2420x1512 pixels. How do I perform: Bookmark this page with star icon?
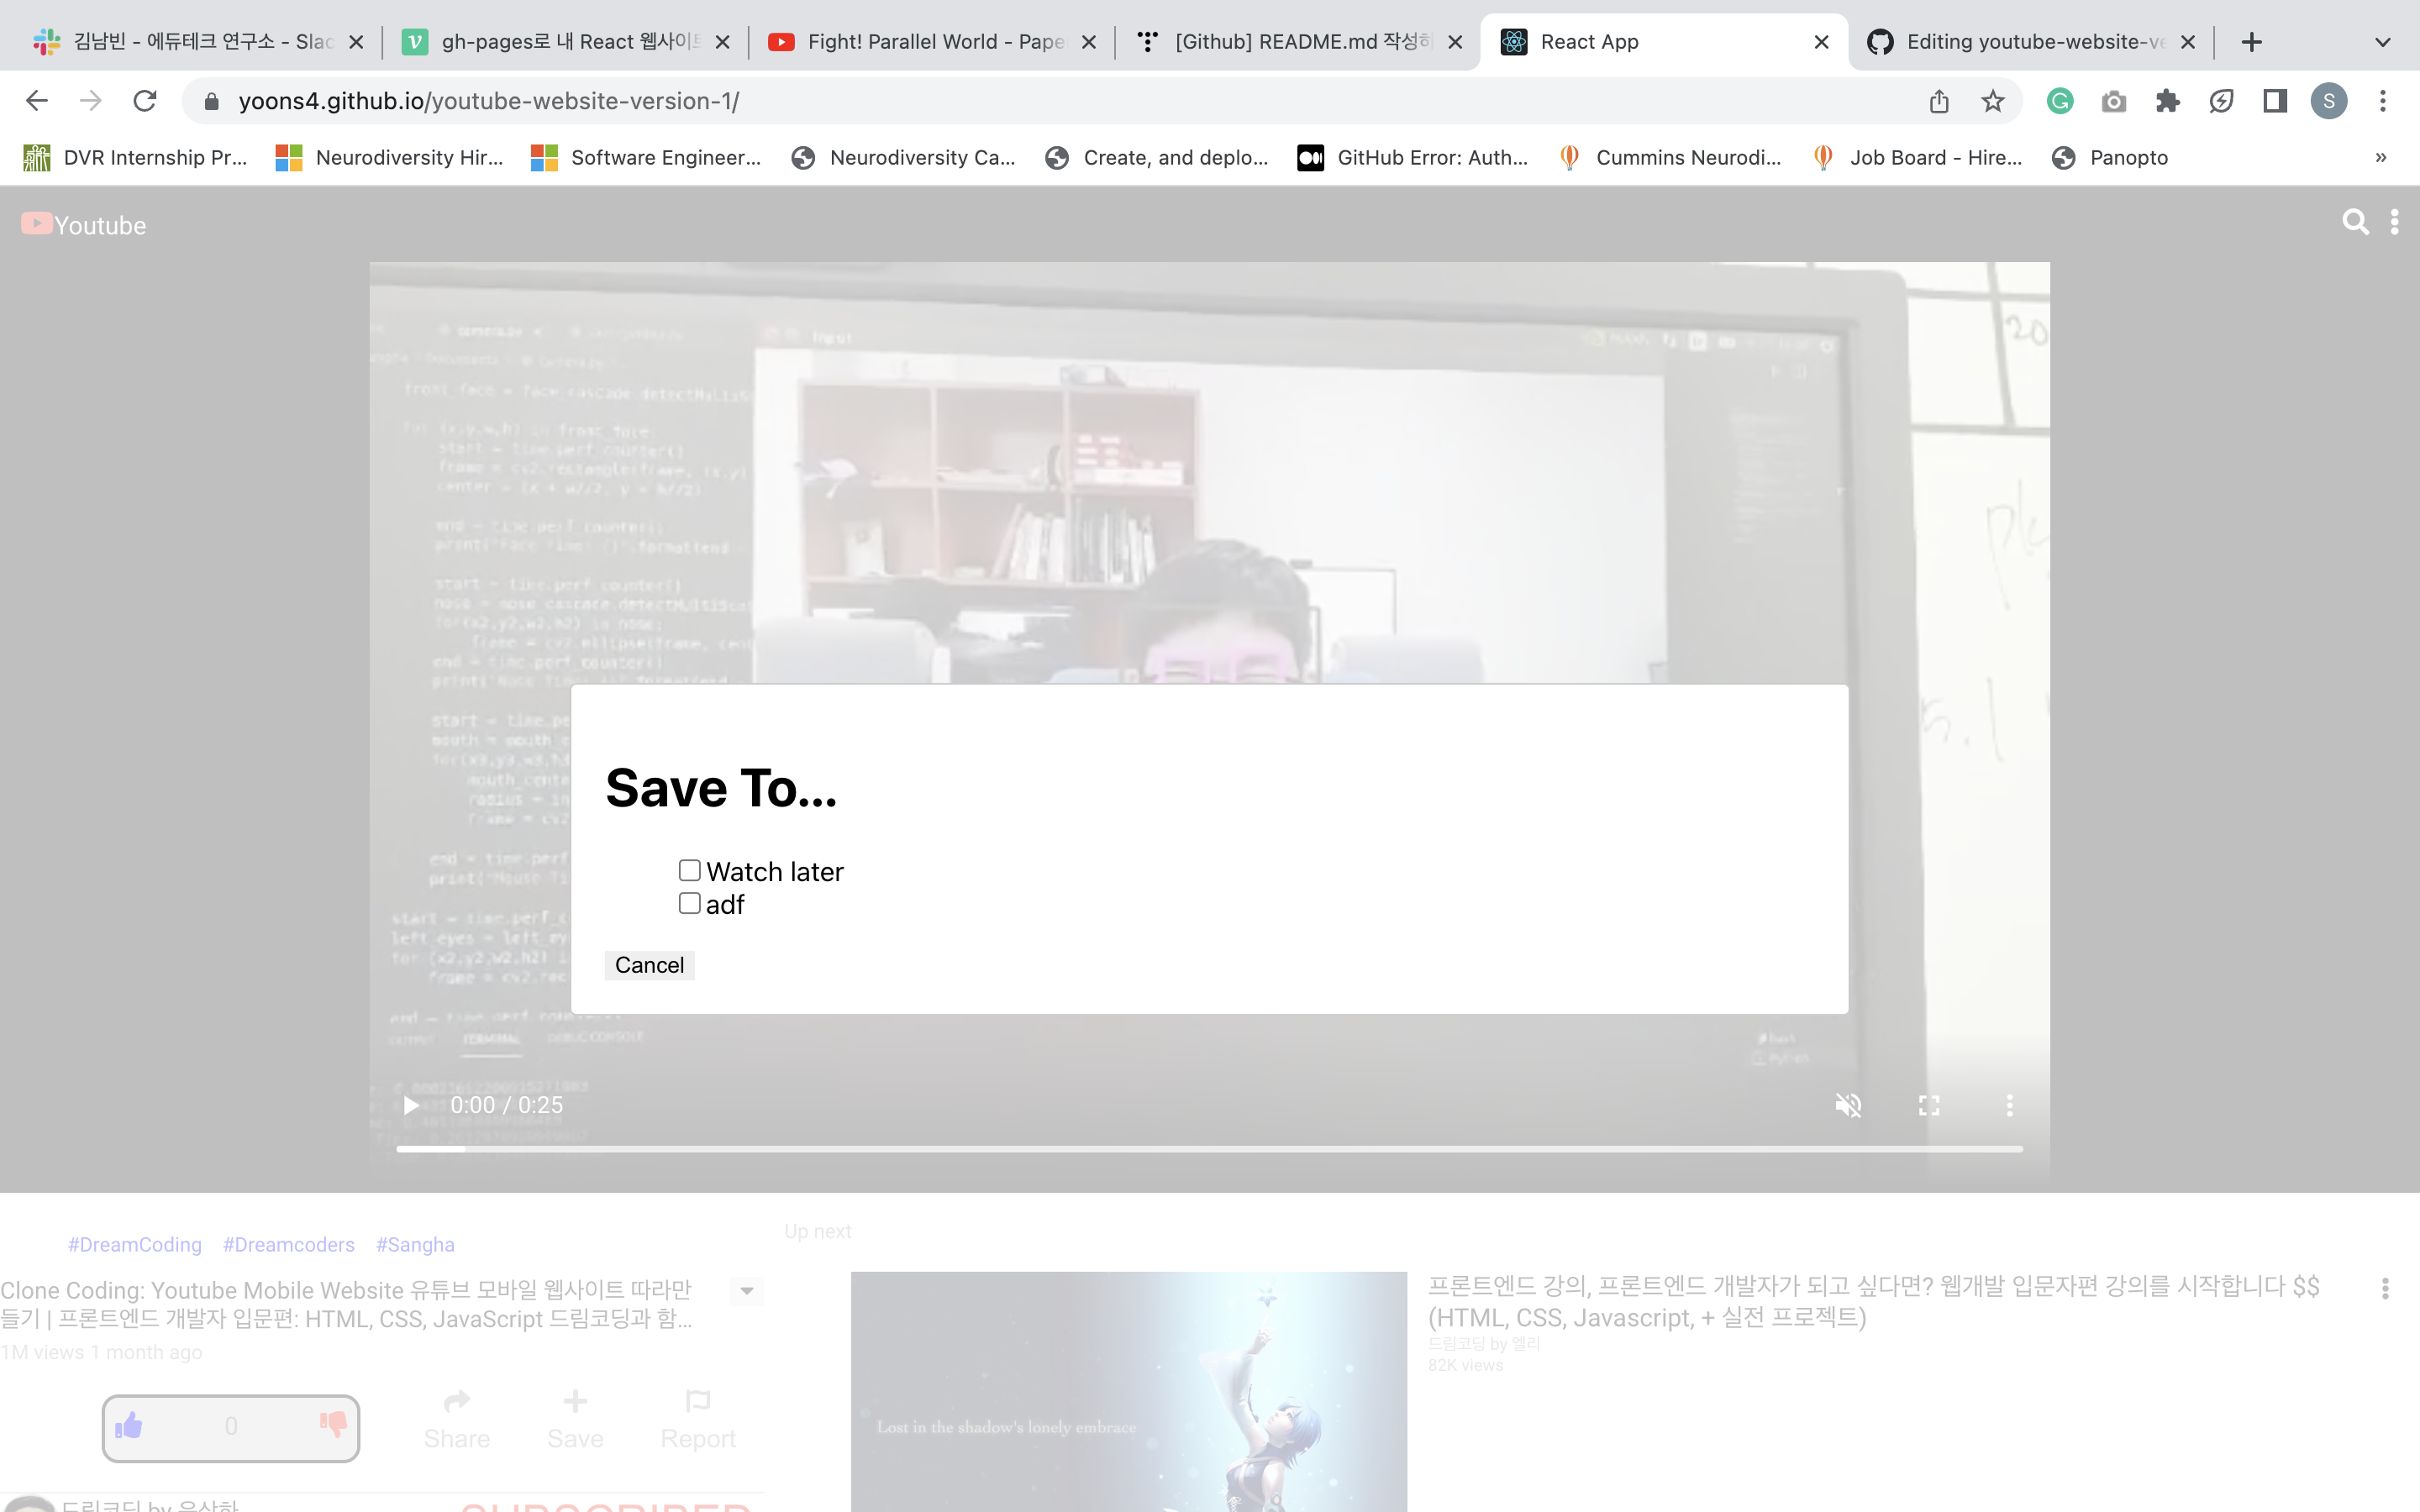coord(1993,101)
